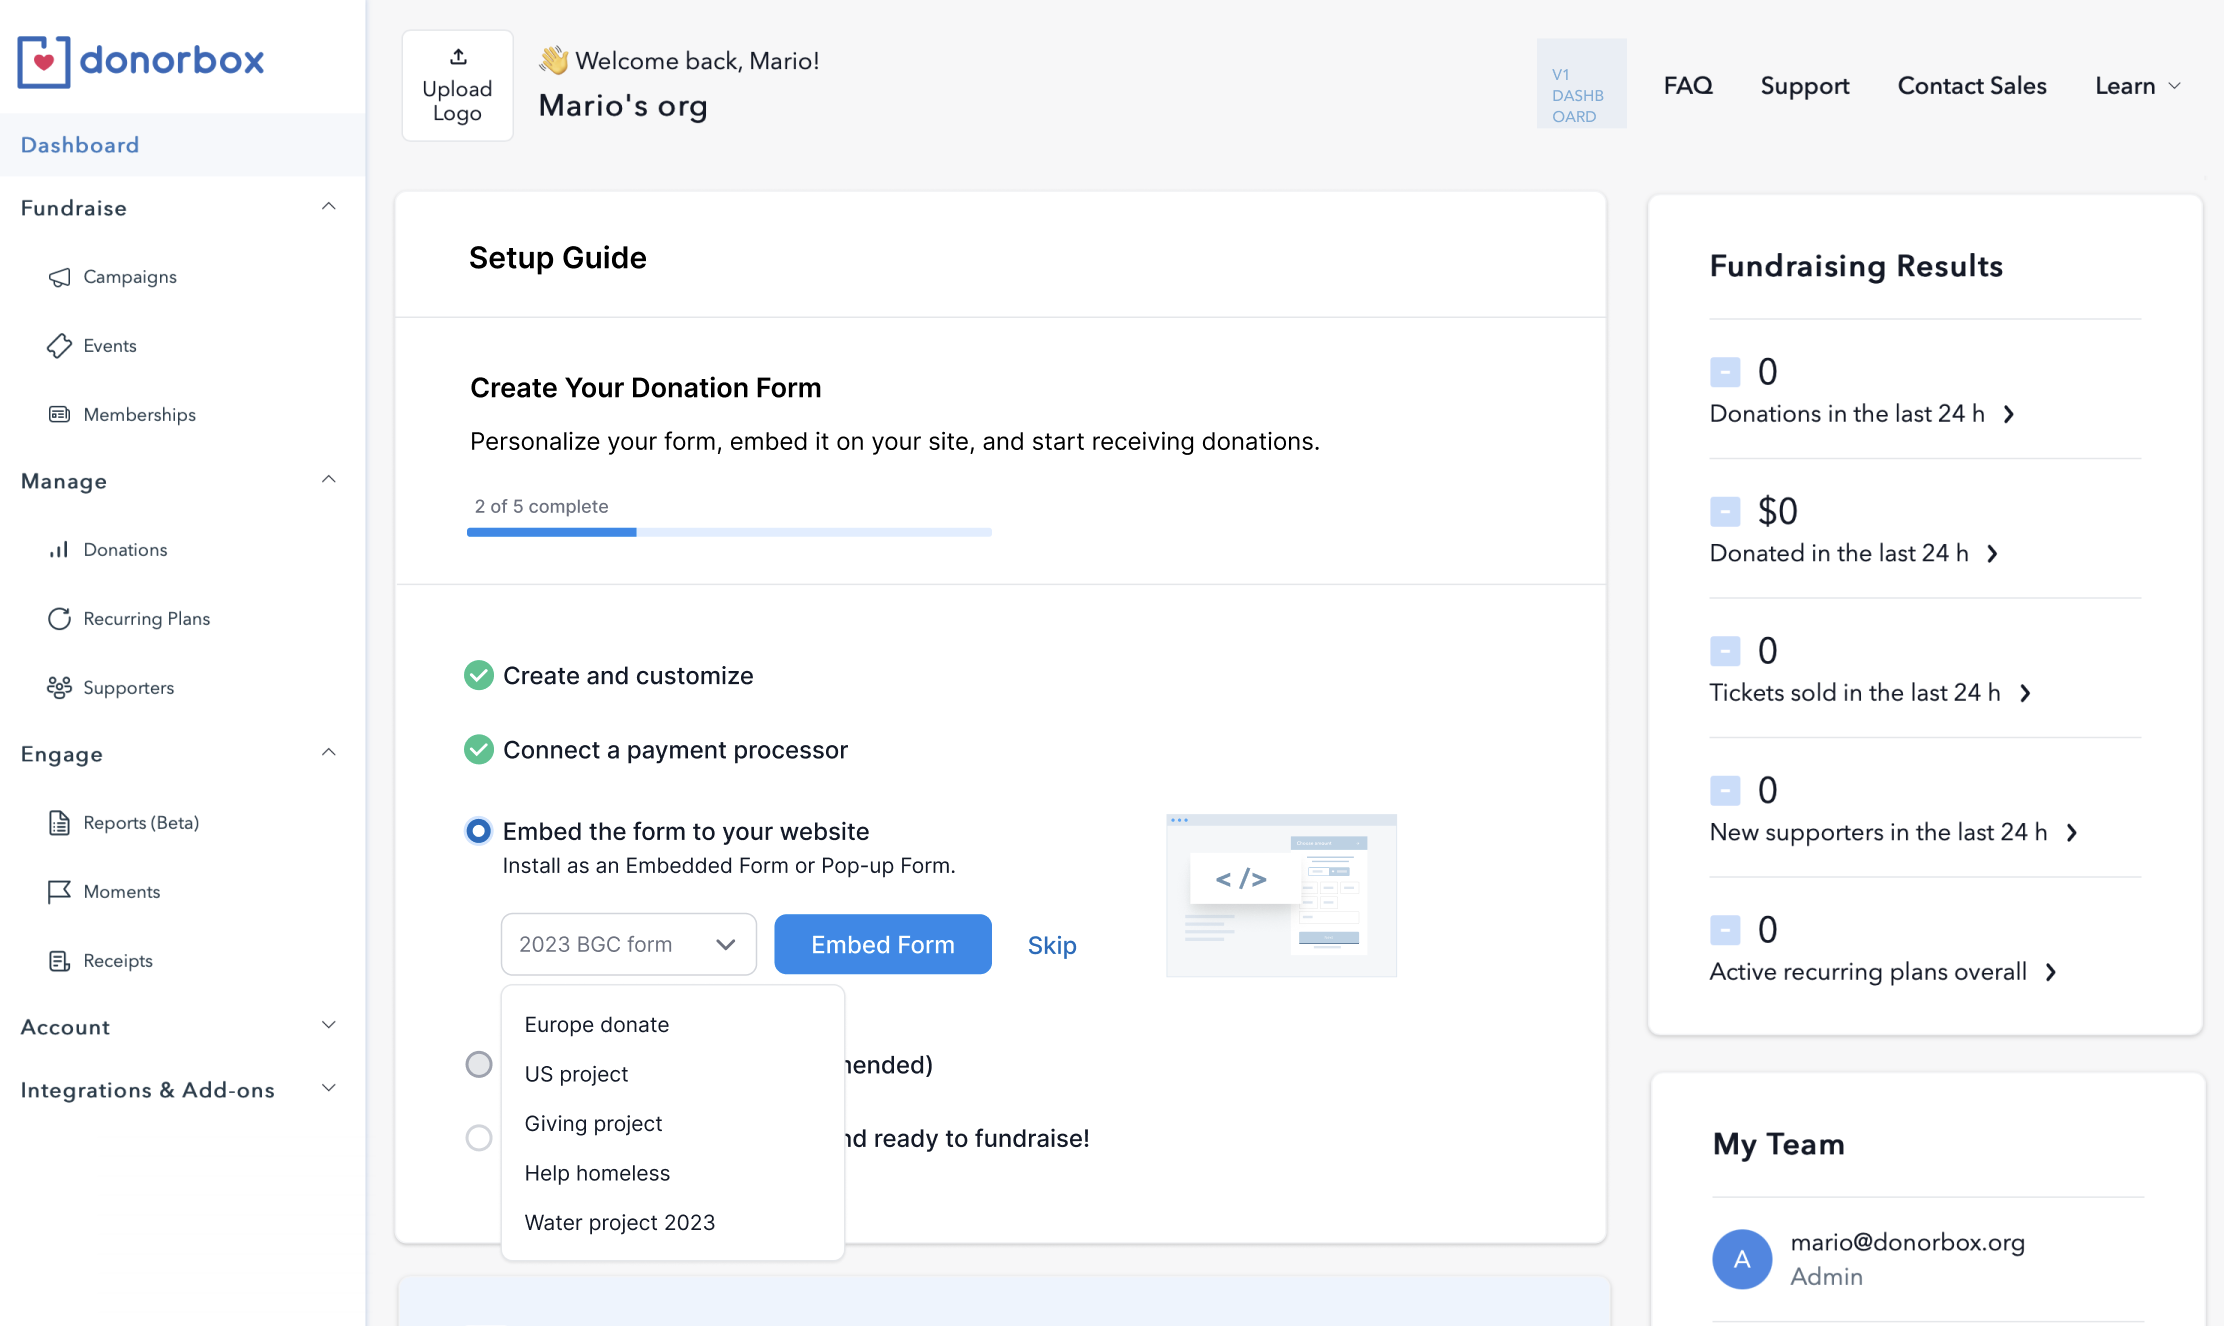2224x1326 pixels.
Task: Select the 'Embed the form to your website' radio button
Action: 479,831
